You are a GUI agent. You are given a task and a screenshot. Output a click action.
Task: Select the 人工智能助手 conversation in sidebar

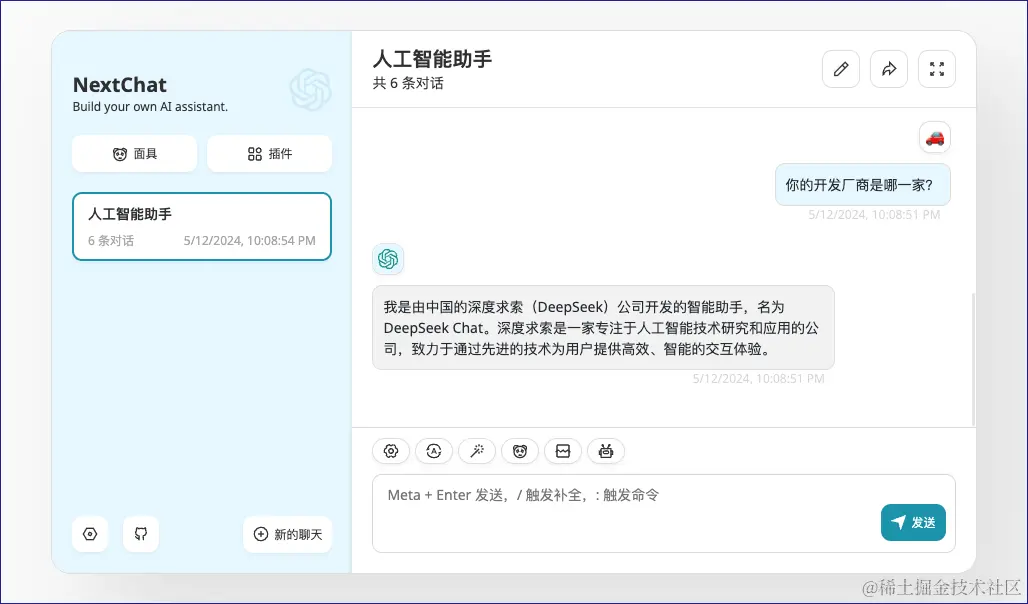pyautogui.click(x=202, y=226)
